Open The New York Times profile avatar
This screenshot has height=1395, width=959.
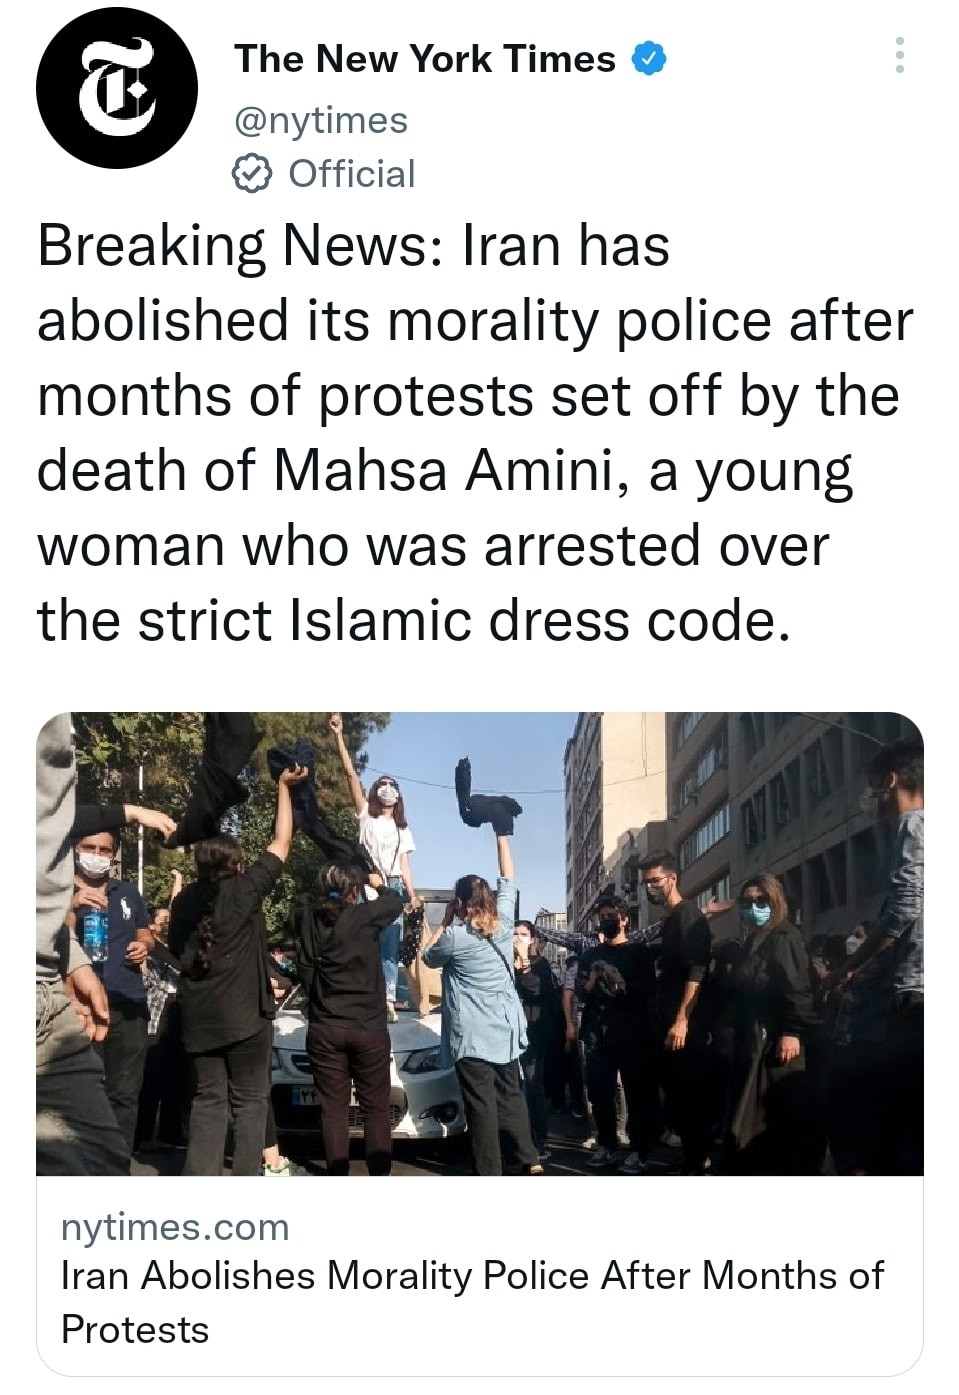[117, 87]
